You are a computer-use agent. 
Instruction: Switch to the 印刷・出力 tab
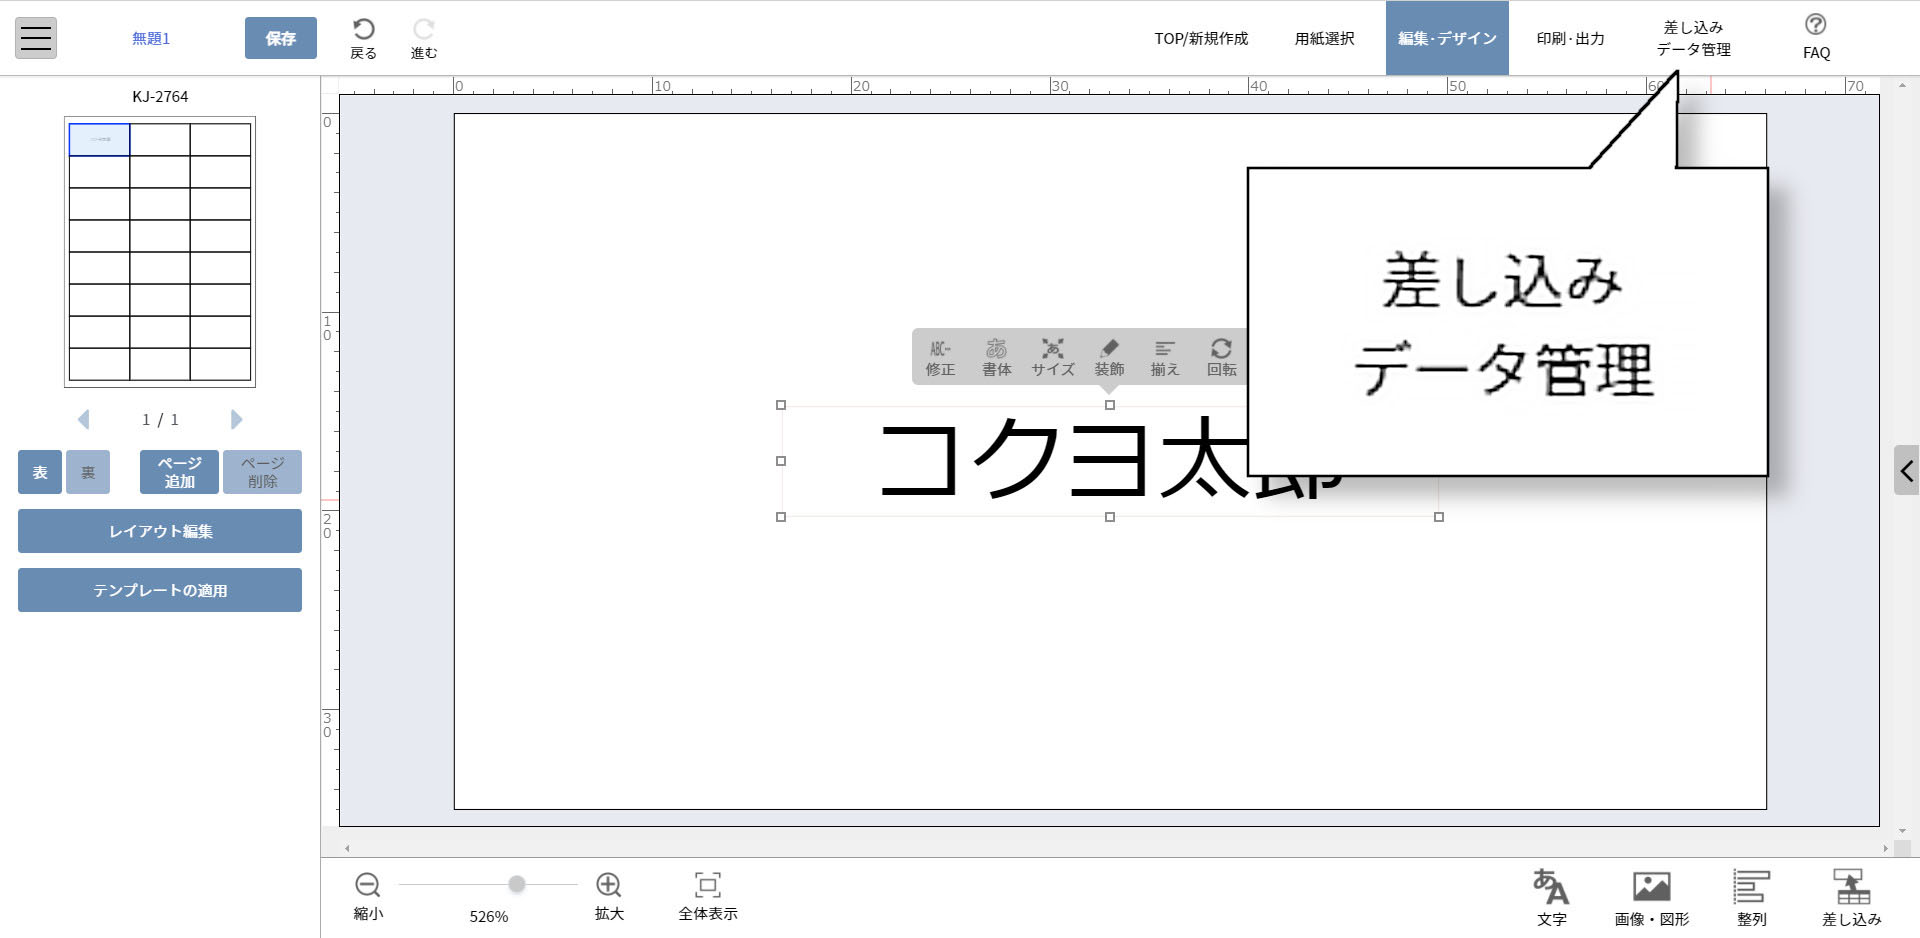tap(1569, 38)
